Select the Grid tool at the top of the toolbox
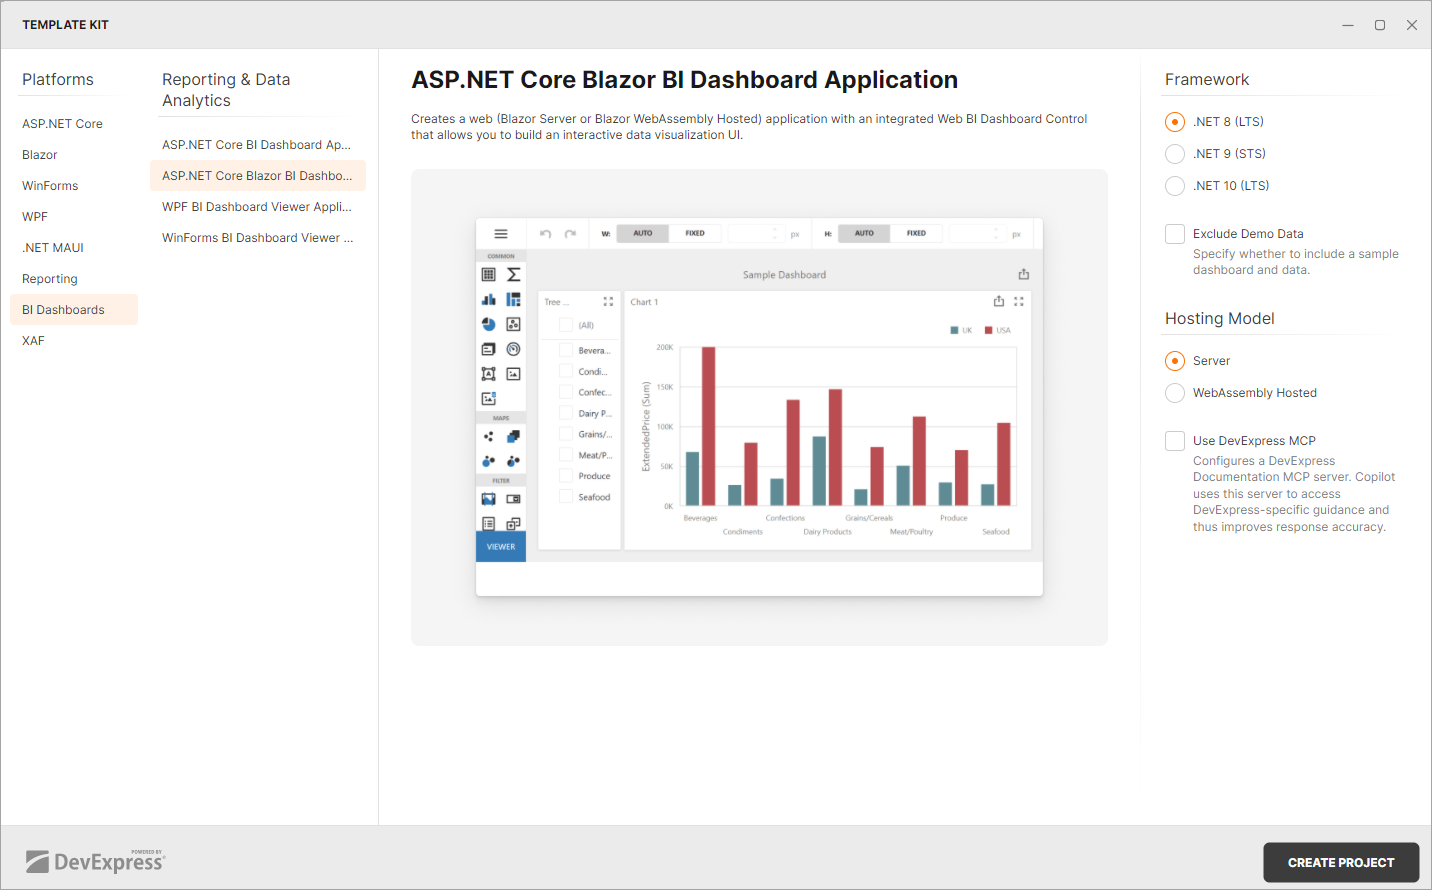This screenshot has height=890, width=1432. pyautogui.click(x=488, y=274)
